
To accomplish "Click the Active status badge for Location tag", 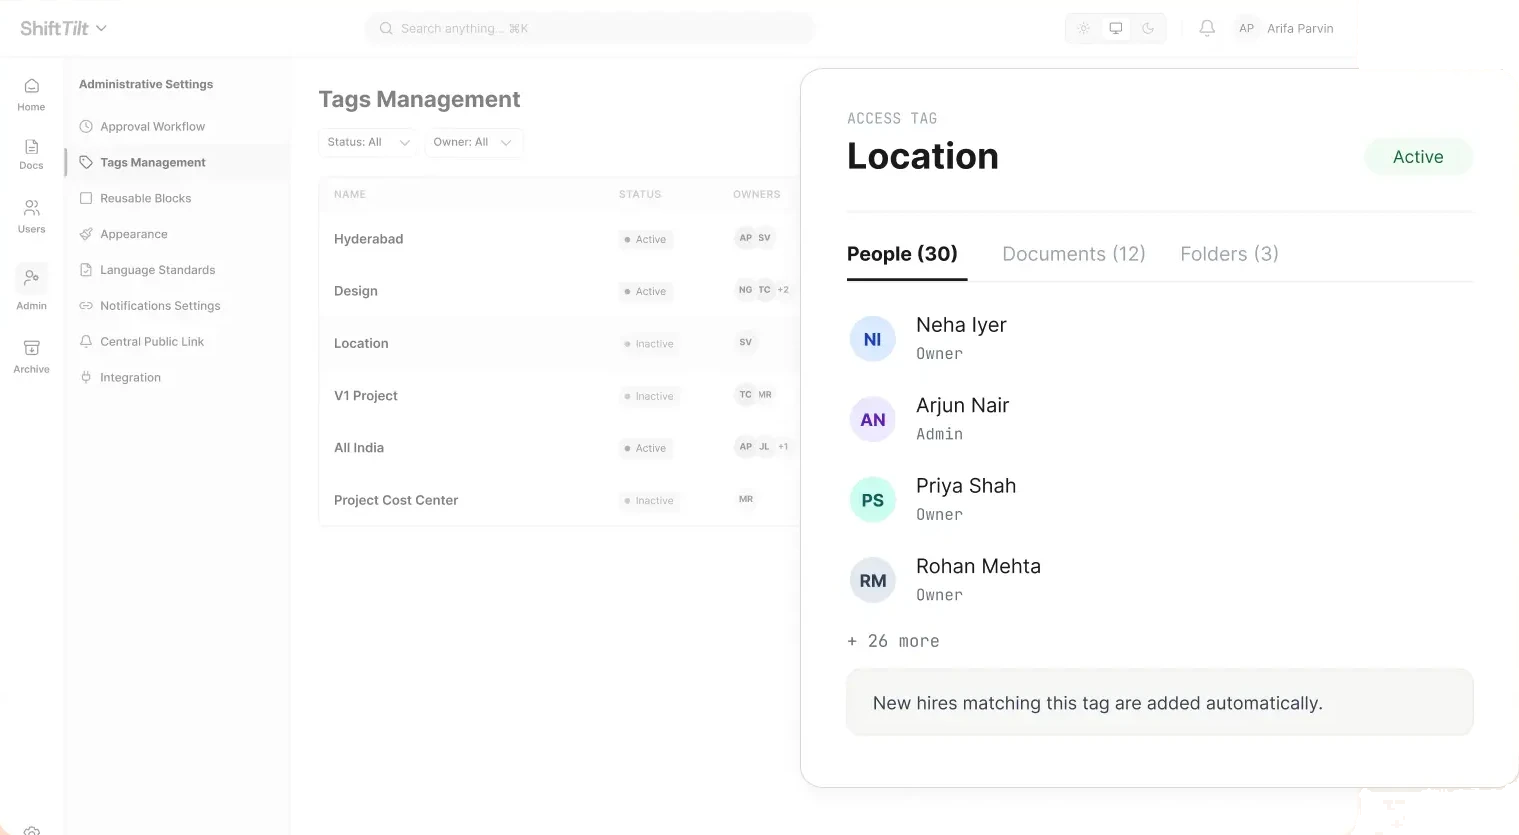I will tap(1418, 157).
